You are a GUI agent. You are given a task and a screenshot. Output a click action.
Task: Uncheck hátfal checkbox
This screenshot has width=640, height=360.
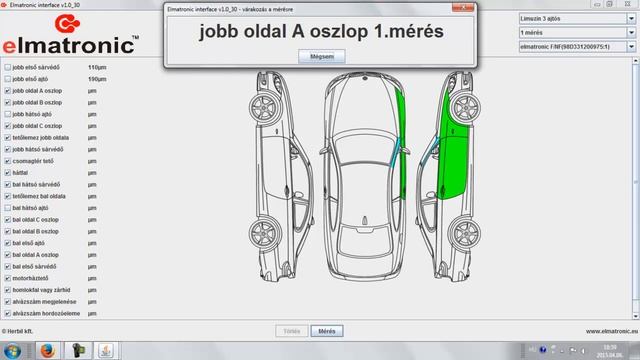[7, 173]
